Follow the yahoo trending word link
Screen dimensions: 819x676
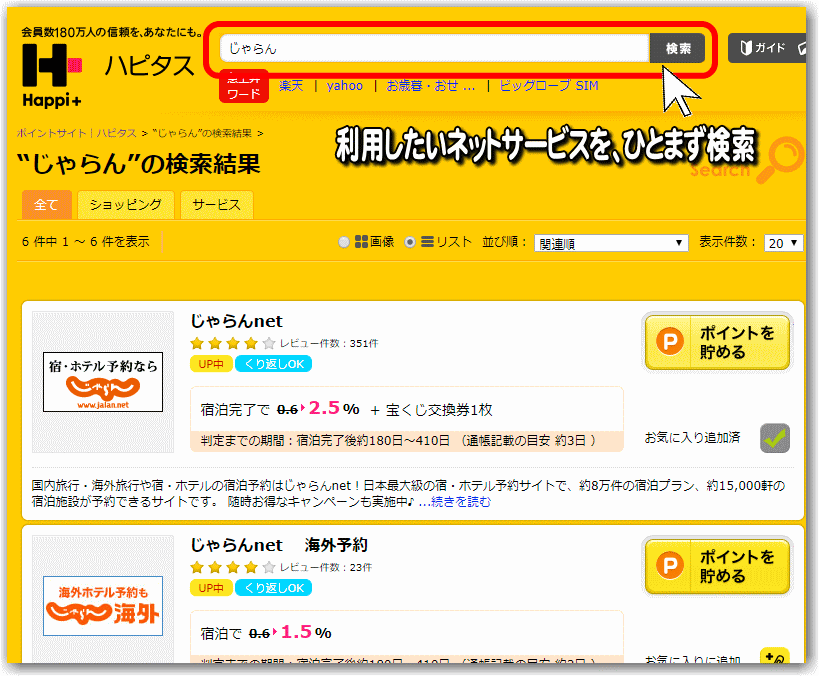click(x=345, y=86)
